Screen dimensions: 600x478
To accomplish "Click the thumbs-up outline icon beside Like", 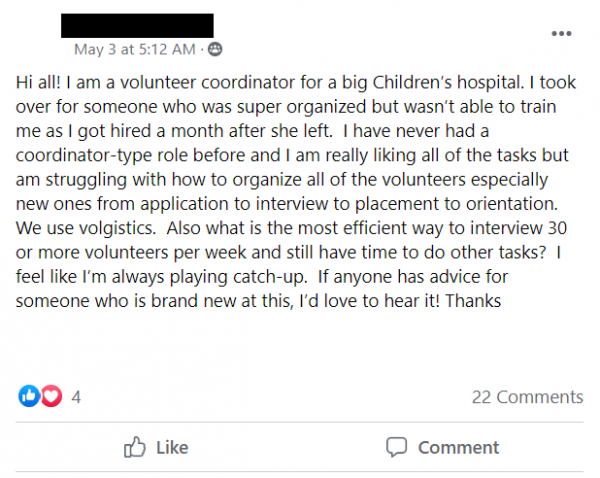I will (x=135, y=447).
